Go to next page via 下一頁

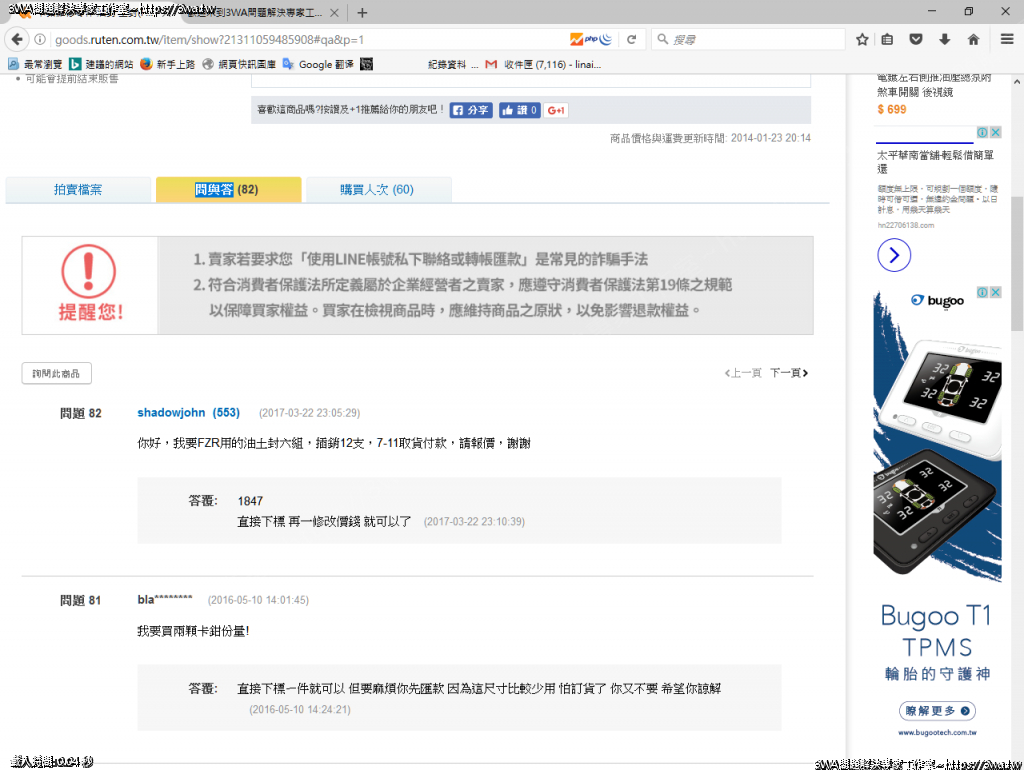pos(788,373)
